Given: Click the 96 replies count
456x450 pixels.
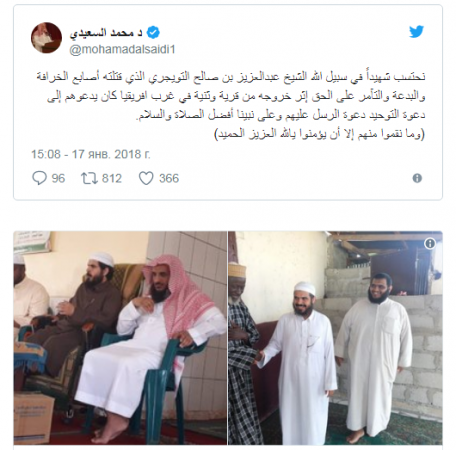Looking at the screenshot, I should 58,178.
